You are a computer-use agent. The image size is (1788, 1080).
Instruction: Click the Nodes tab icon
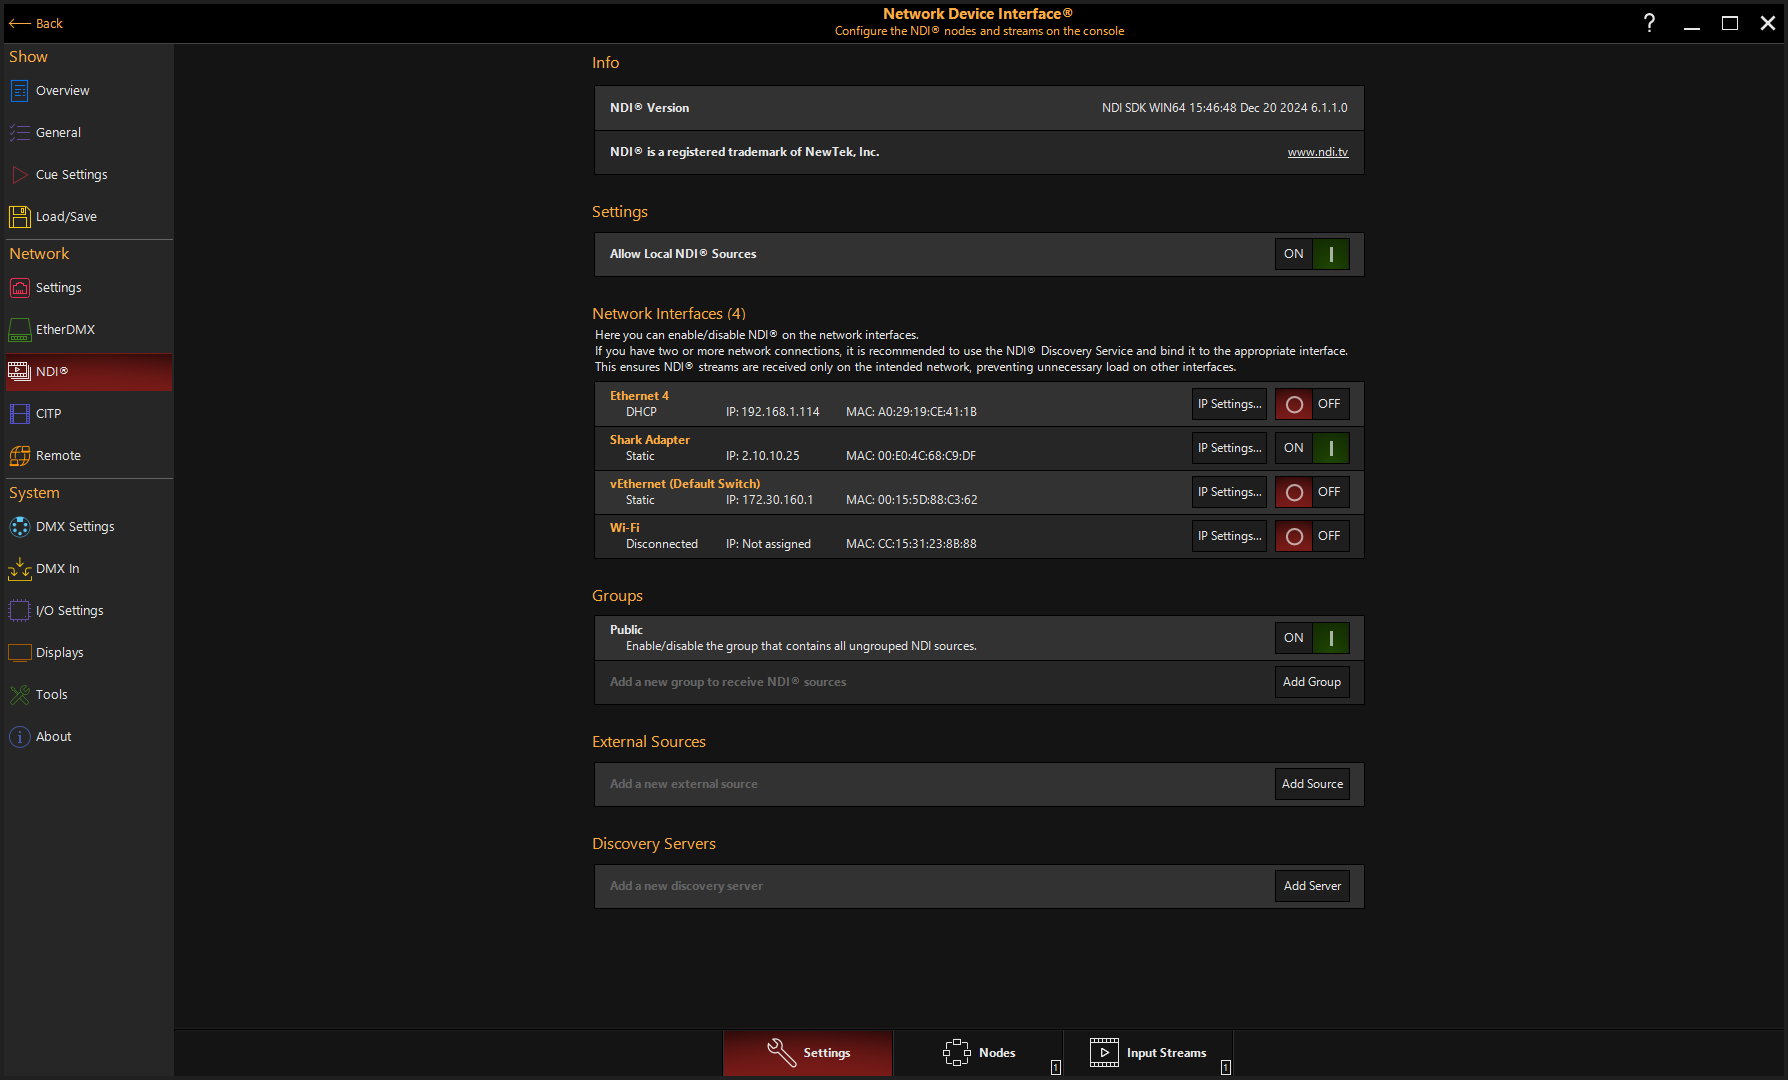956,1053
